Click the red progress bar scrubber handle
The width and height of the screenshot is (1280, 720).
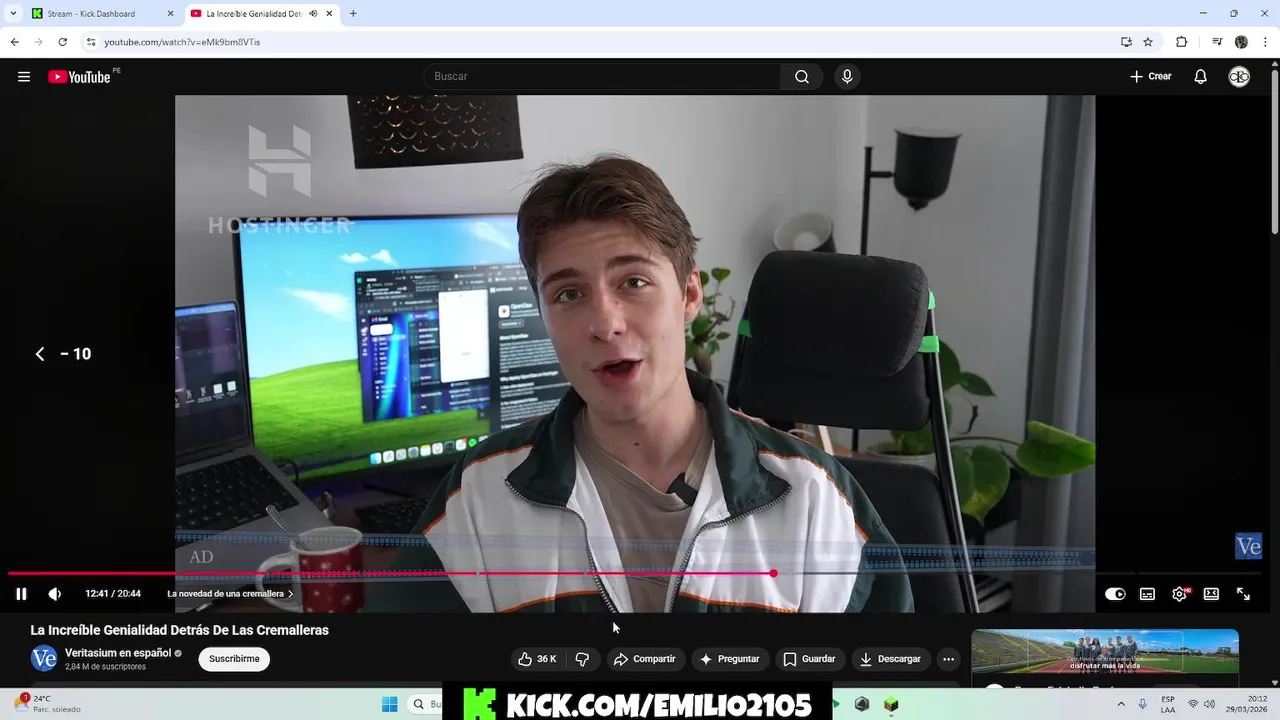[773, 573]
